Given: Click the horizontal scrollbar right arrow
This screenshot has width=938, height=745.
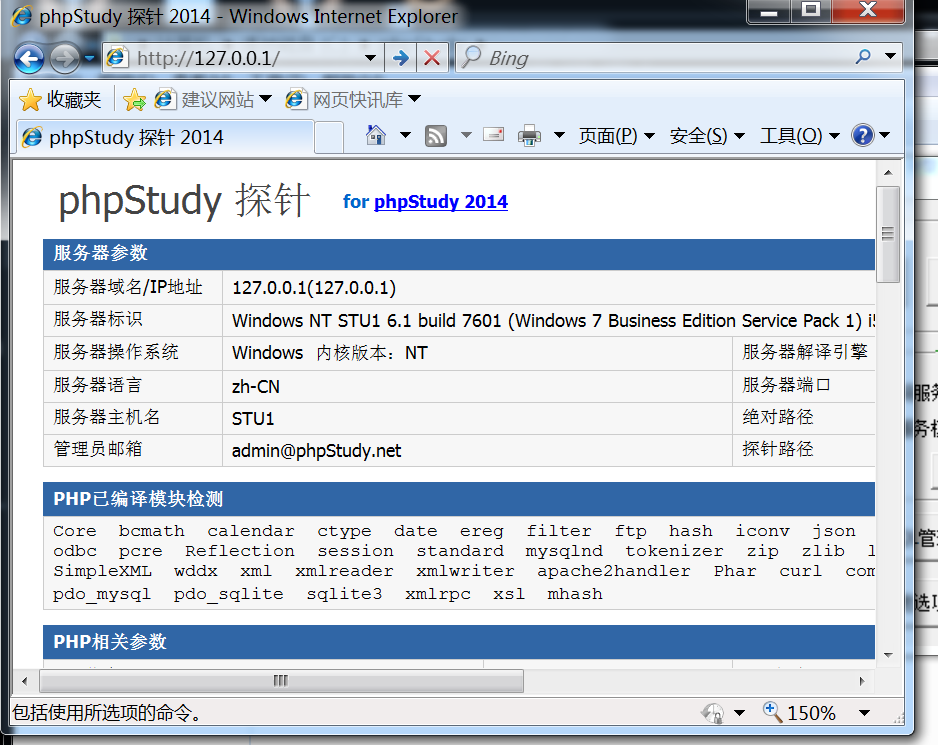Looking at the screenshot, I should 862,681.
